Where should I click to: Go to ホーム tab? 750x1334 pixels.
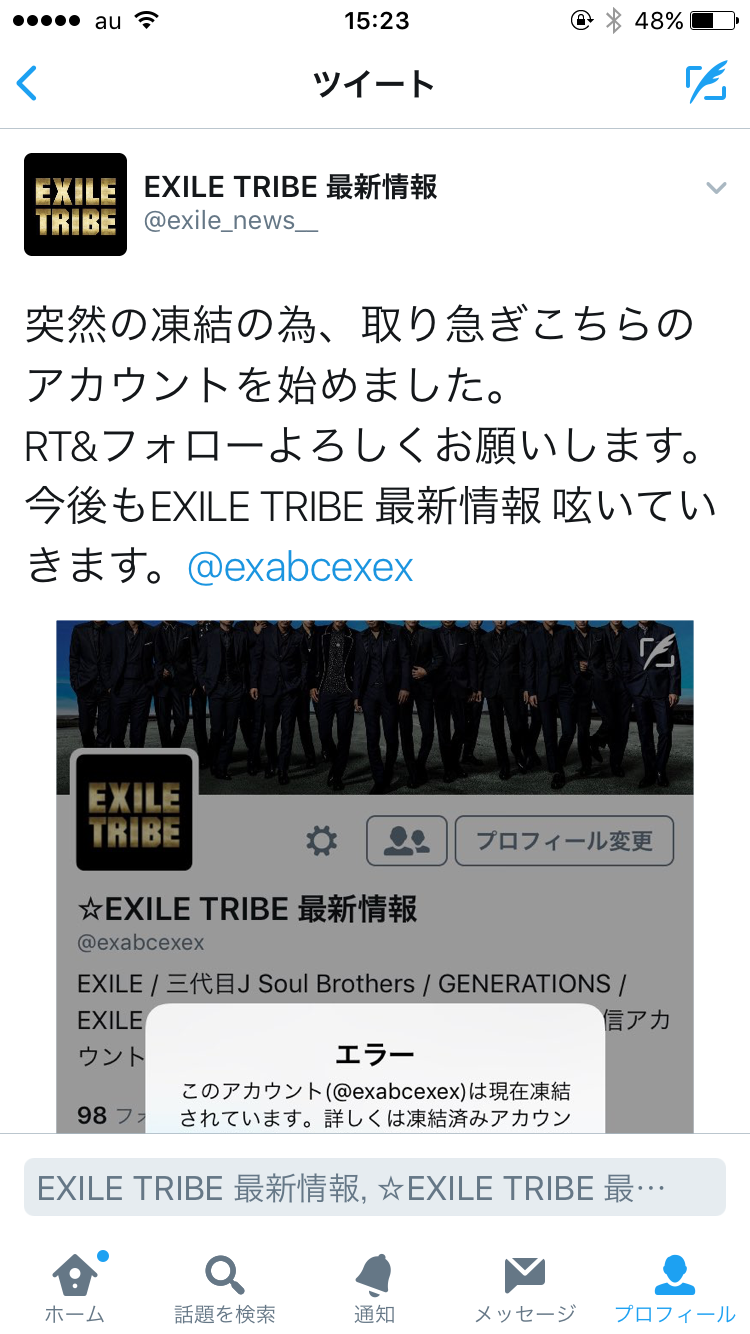[x=75, y=1287]
